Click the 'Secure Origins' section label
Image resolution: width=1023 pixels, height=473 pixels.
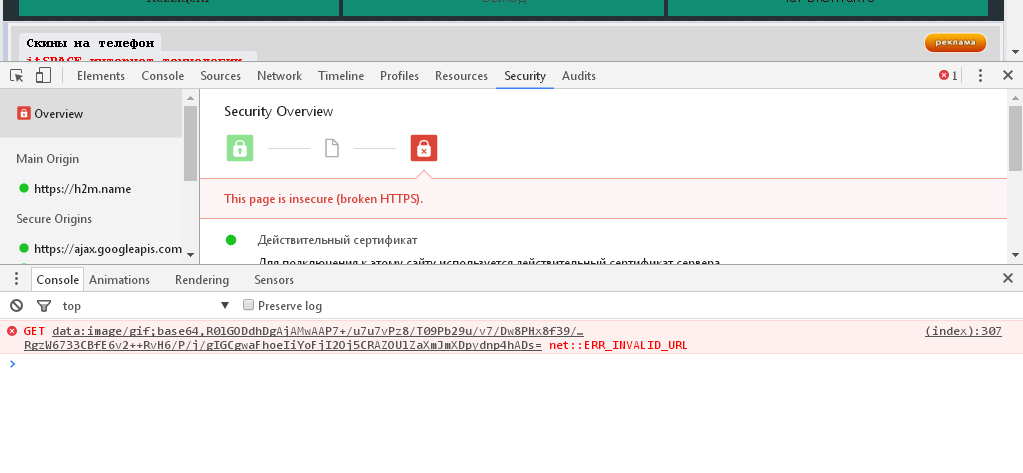tap(54, 219)
